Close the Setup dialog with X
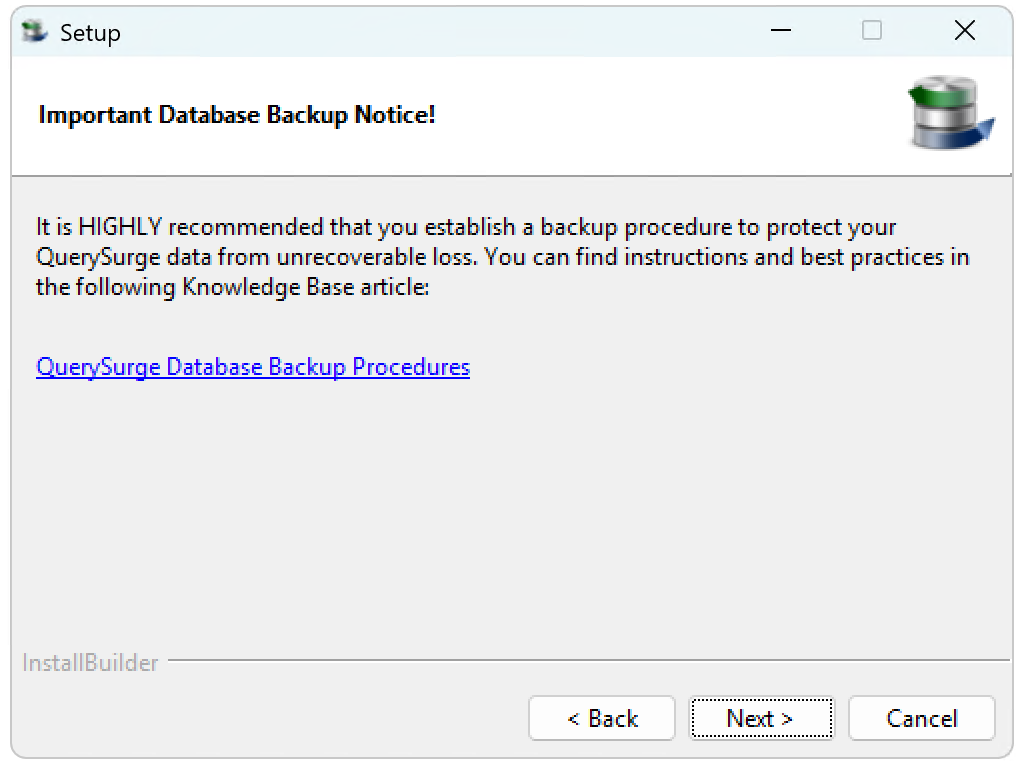The width and height of the screenshot is (1019, 767). (964, 31)
